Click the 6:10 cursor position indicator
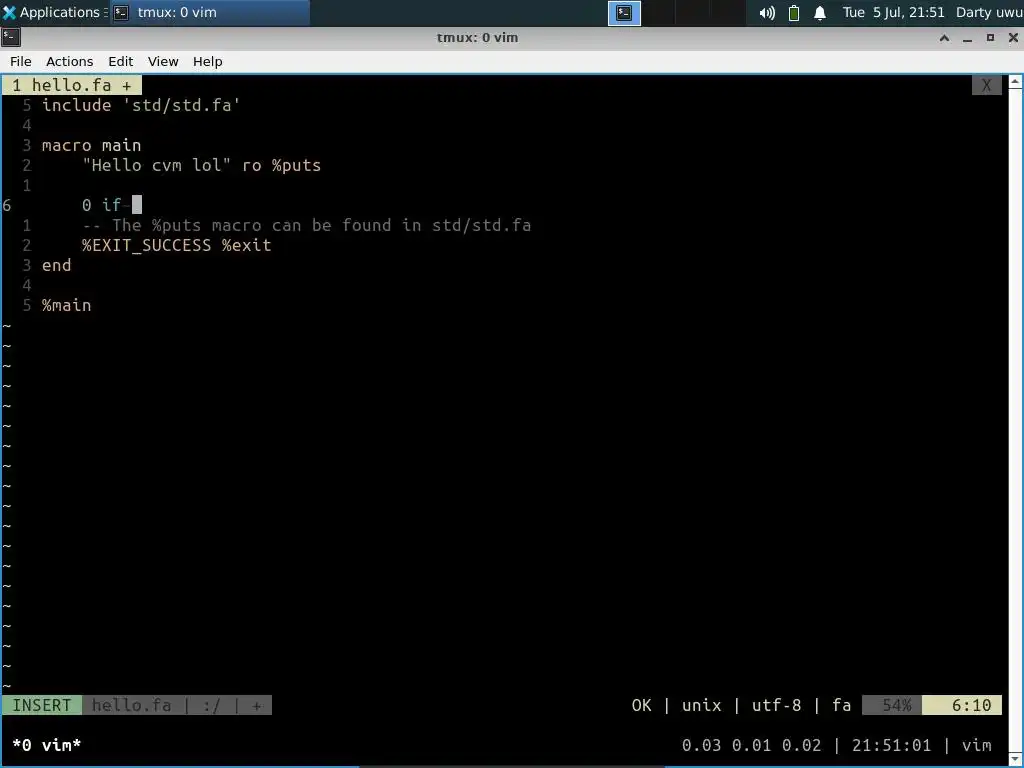Image resolution: width=1024 pixels, height=768 pixels. coord(962,705)
